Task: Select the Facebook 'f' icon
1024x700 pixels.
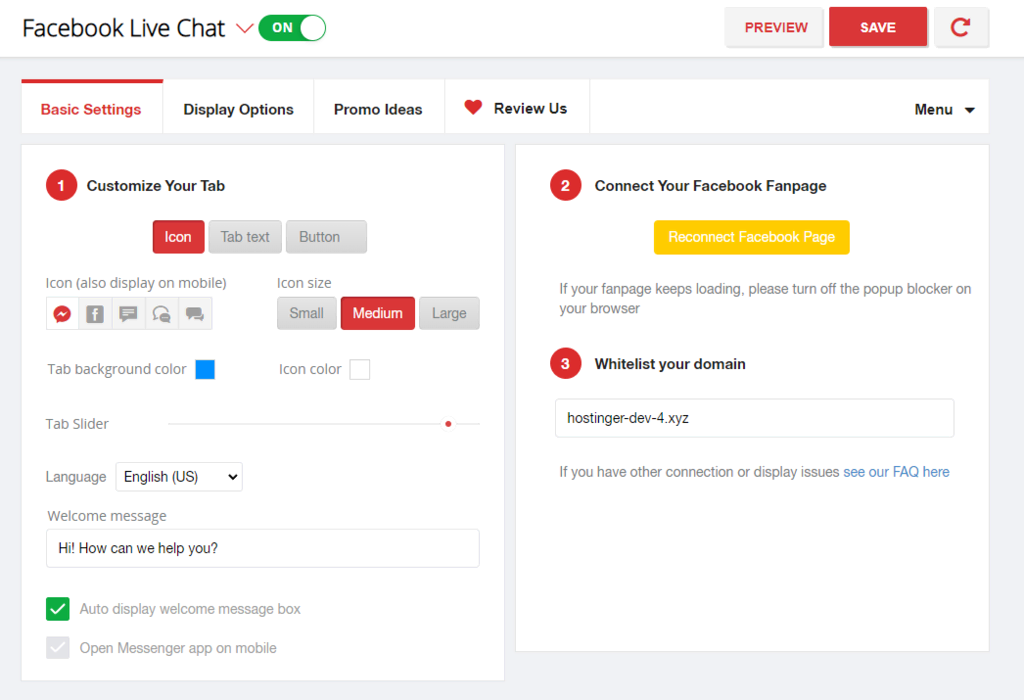Action: tap(95, 314)
